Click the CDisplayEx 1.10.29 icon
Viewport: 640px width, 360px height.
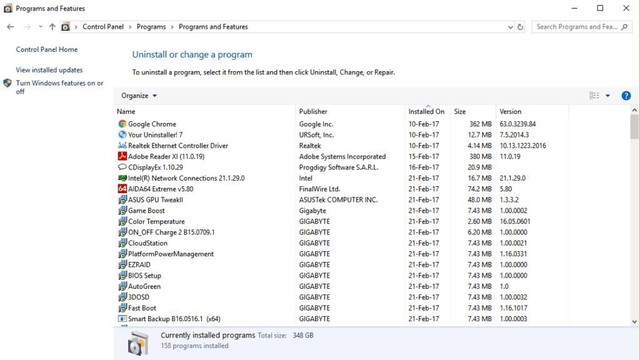122,167
